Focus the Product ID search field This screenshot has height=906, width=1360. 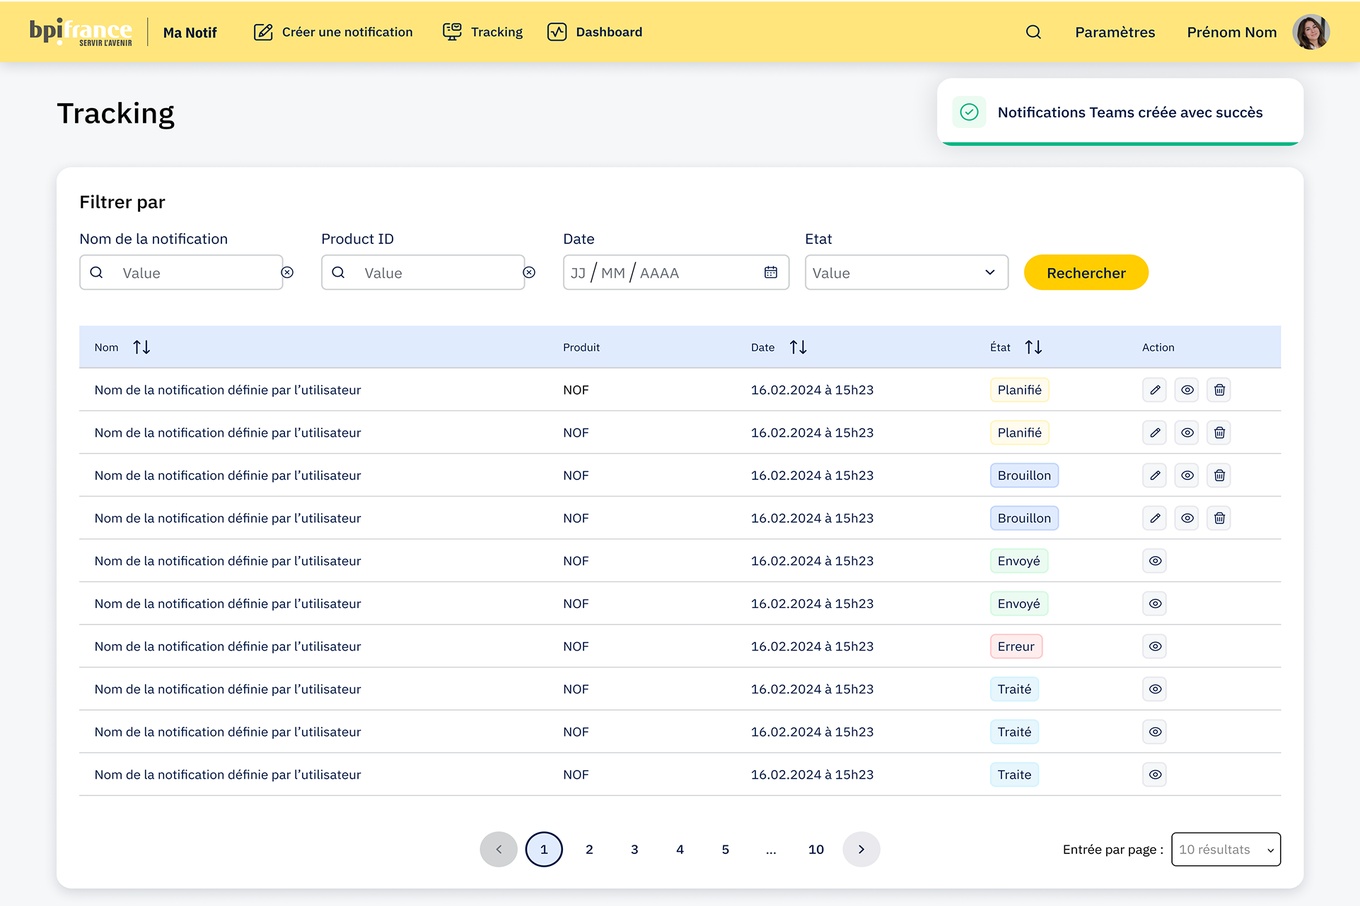point(423,272)
